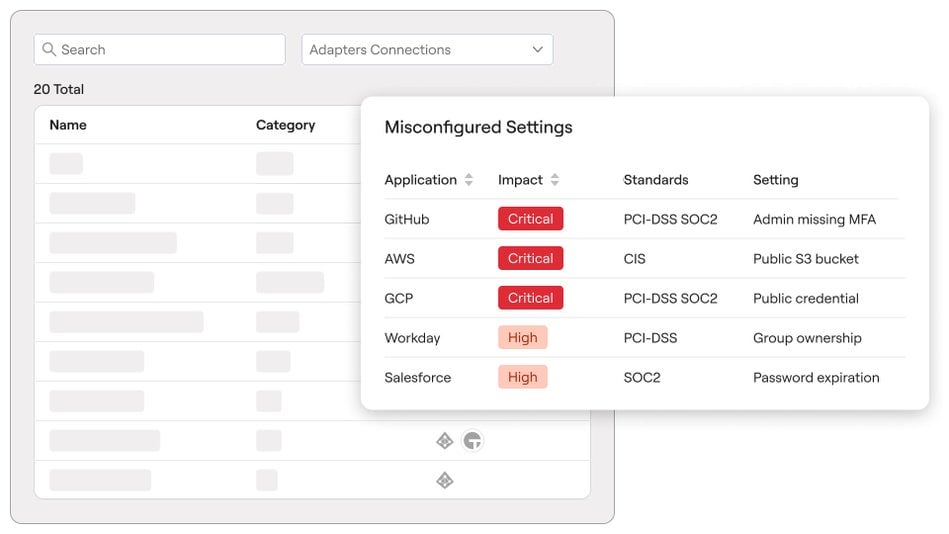Click the Standards column header
The height and width of the screenshot is (534, 949).
click(x=655, y=180)
